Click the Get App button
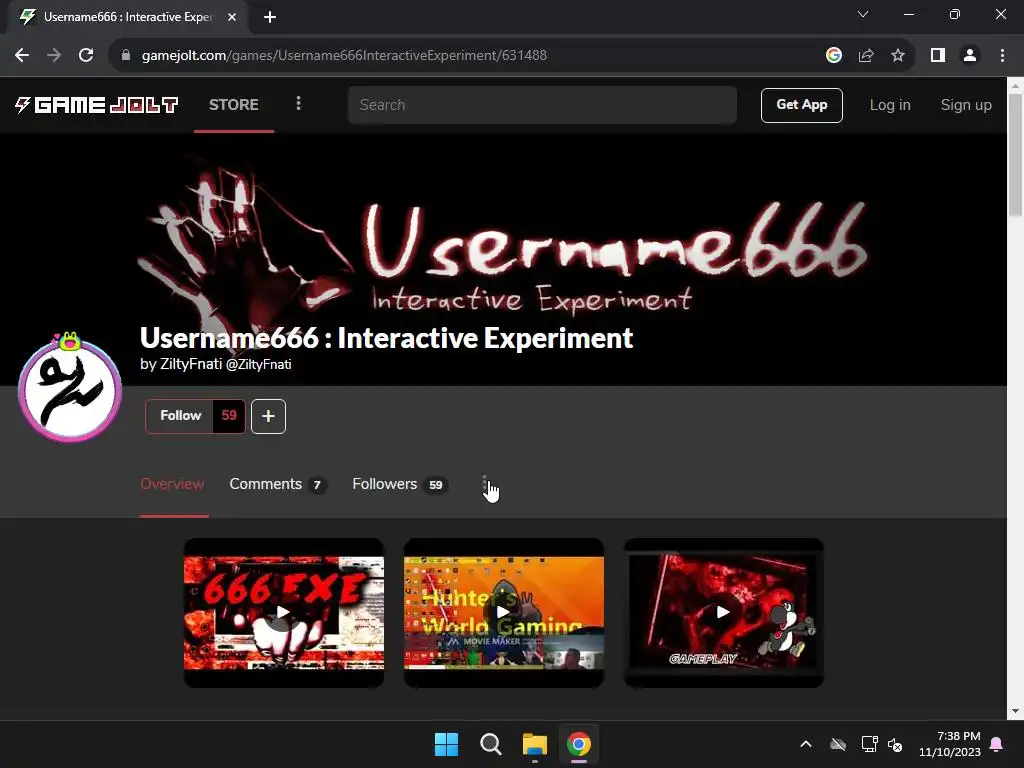 [x=801, y=105]
